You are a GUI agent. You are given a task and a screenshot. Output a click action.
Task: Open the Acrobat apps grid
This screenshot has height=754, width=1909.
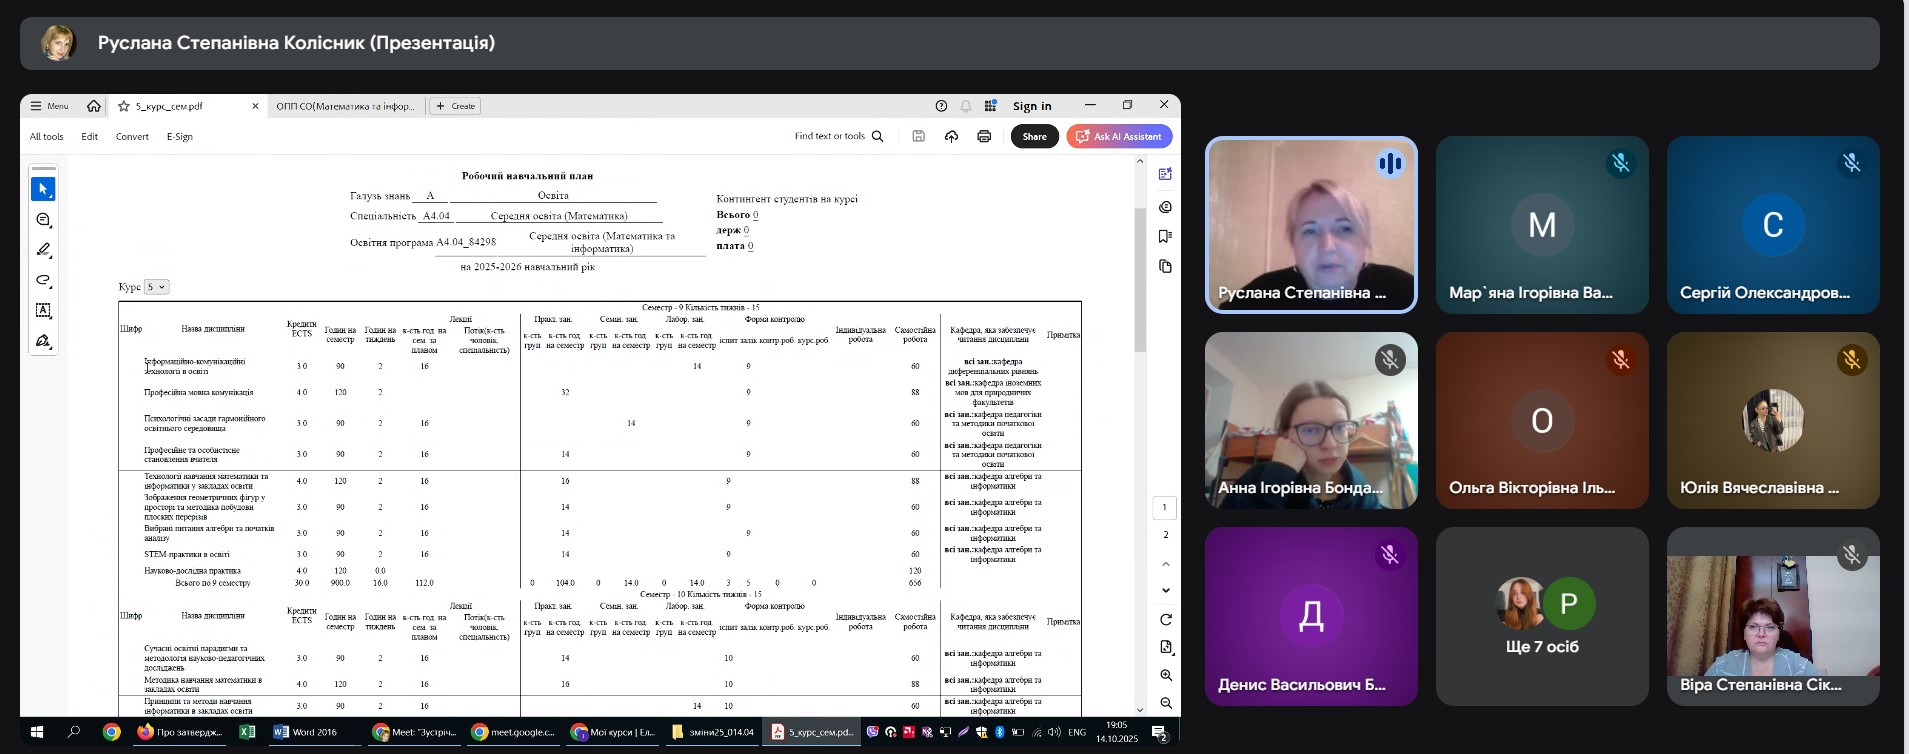991,106
